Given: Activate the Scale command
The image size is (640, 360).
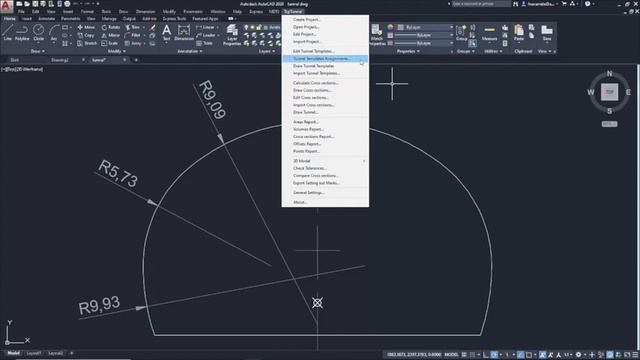Looking at the screenshot, I should click(x=110, y=43).
